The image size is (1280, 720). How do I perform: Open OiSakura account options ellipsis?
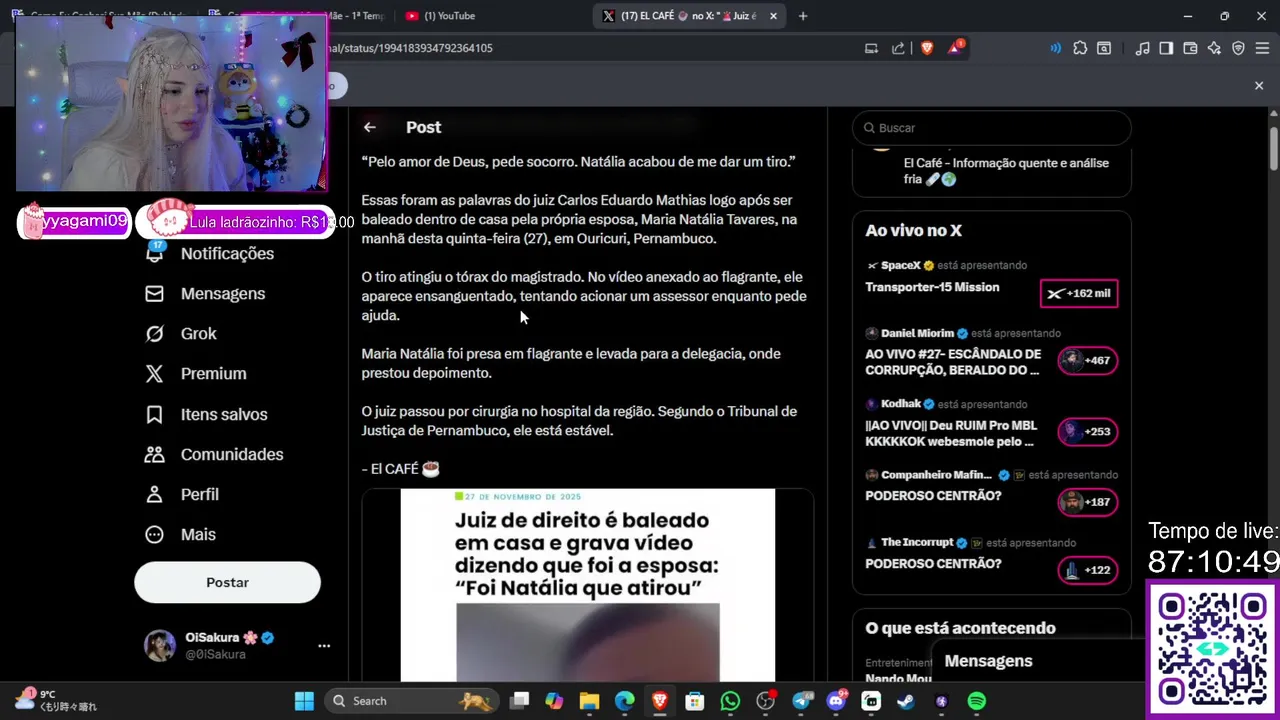pos(324,646)
